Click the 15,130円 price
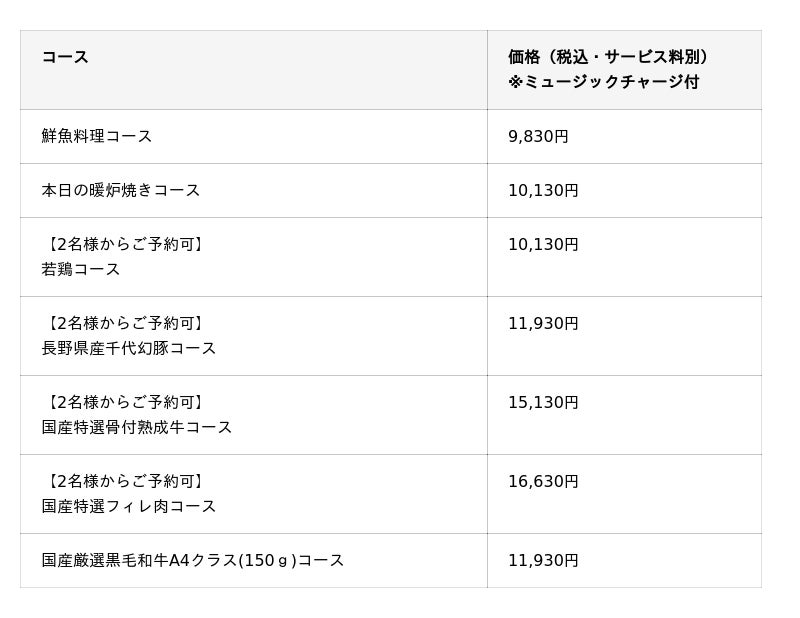The image size is (800, 618). click(543, 402)
